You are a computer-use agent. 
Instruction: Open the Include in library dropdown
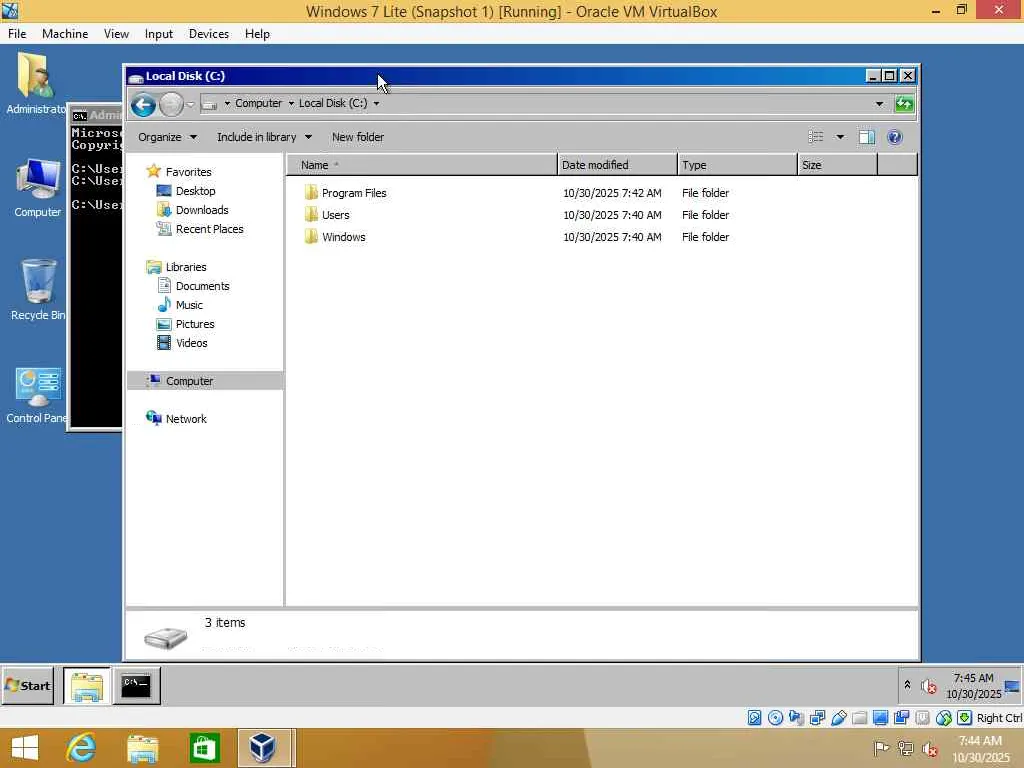(264, 137)
